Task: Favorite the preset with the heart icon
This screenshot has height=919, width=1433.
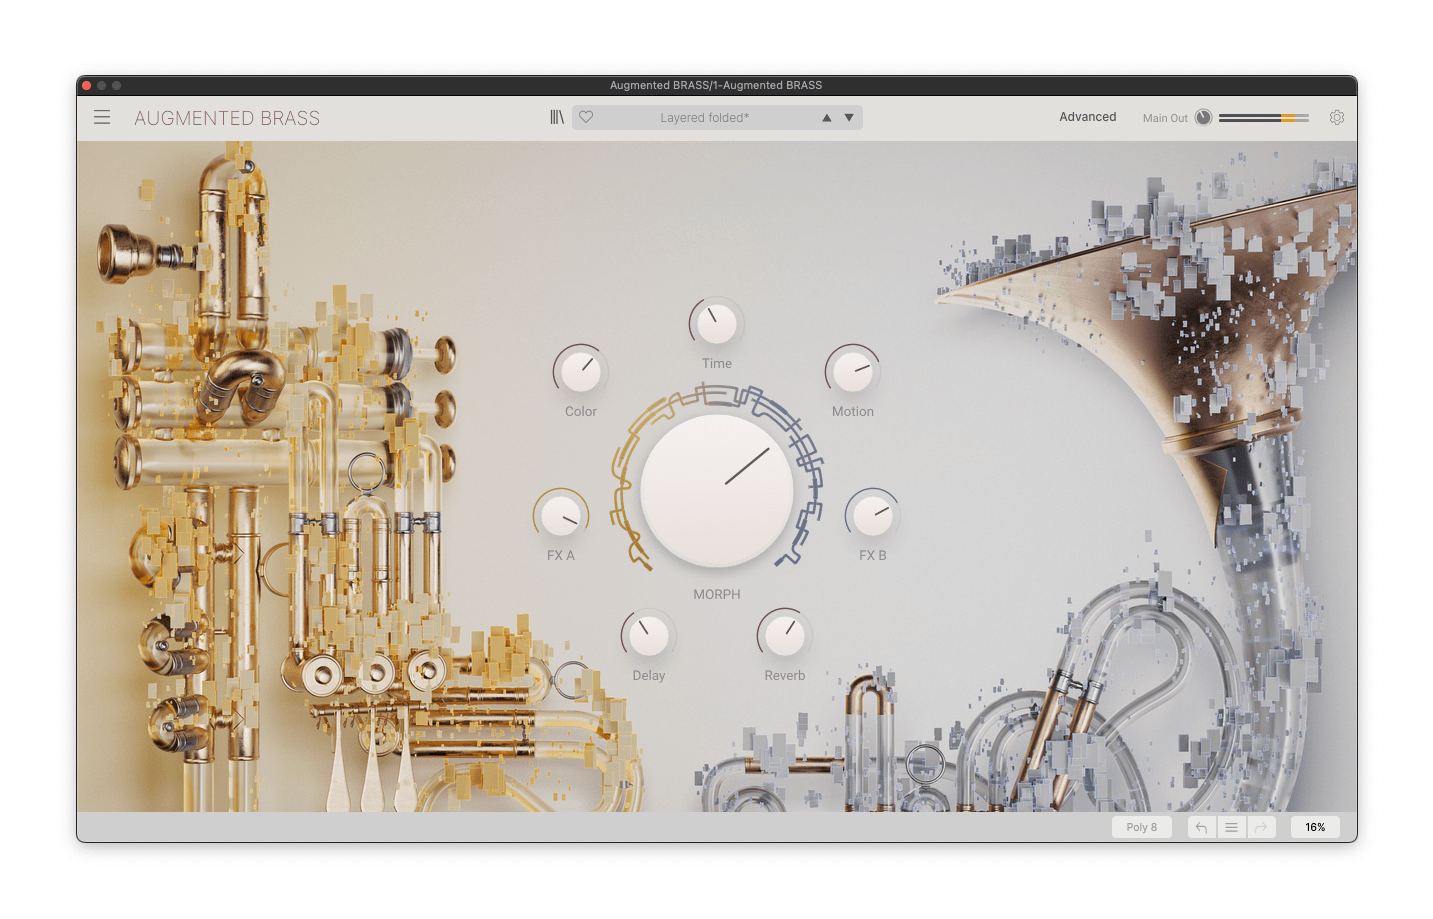Action: coord(586,117)
